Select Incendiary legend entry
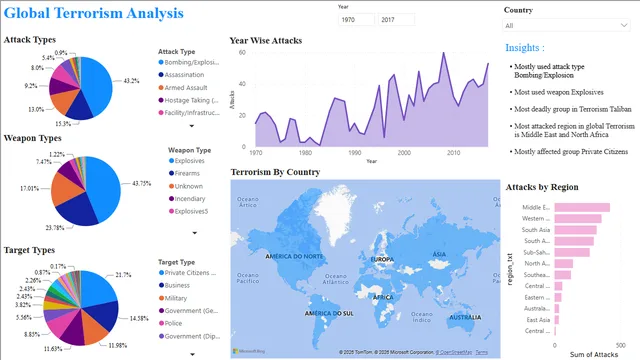The width and height of the screenshot is (640, 360). tap(187, 199)
